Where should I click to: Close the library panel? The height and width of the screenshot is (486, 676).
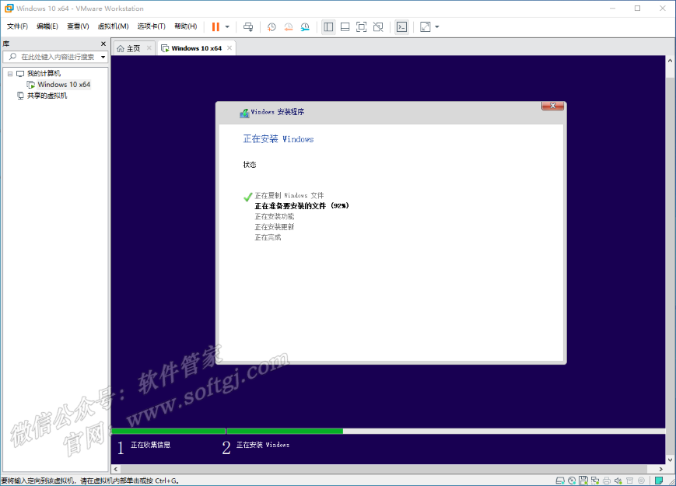(103, 44)
